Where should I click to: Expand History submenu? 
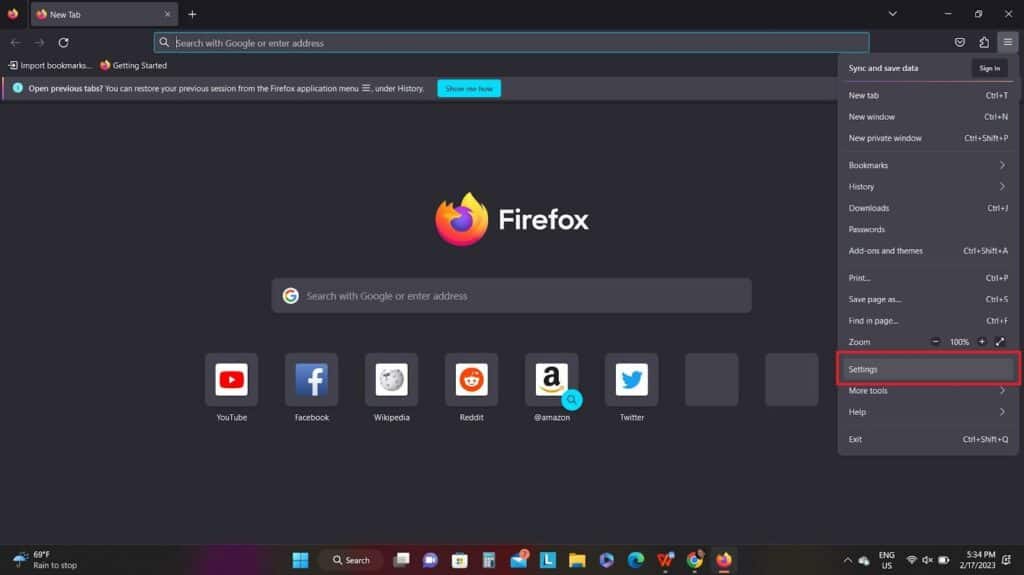[x=927, y=187]
